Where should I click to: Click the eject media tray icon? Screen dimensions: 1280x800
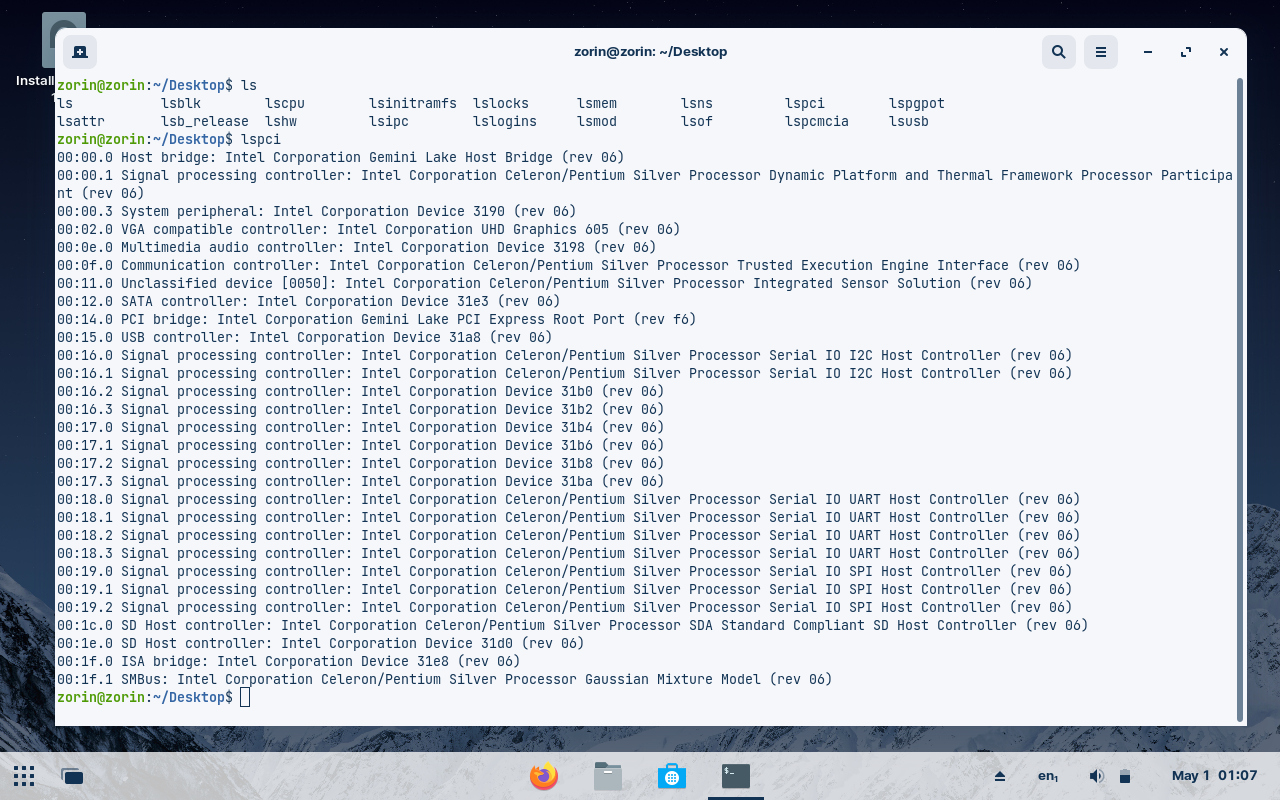[x=999, y=776]
